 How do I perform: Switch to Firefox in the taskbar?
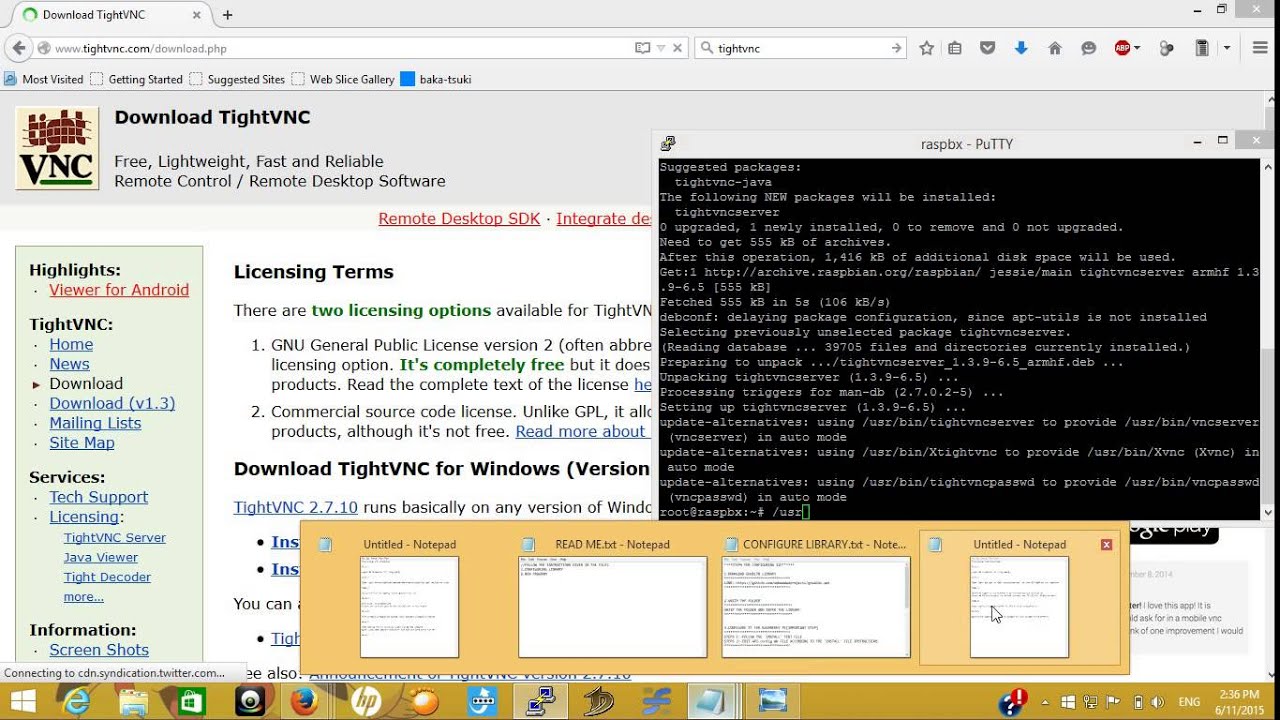(x=305, y=702)
